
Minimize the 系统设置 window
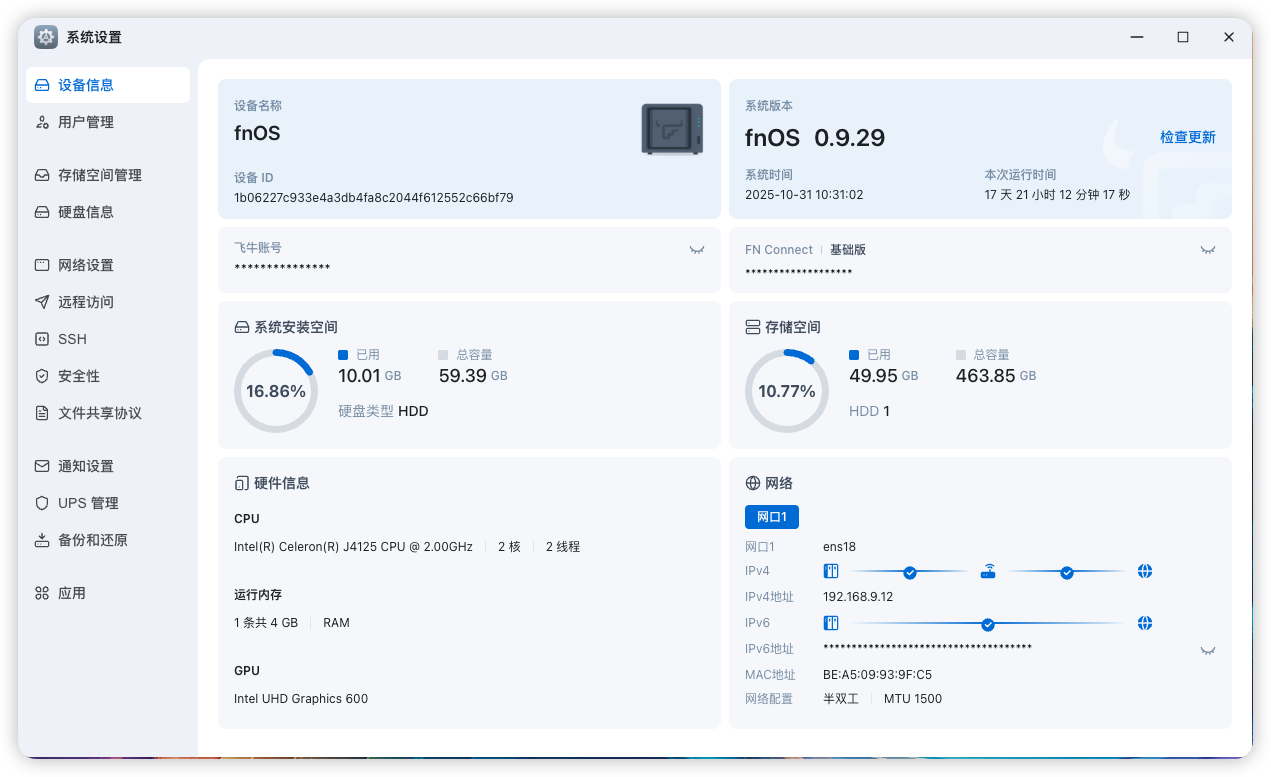pyautogui.click(x=1137, y=37)
